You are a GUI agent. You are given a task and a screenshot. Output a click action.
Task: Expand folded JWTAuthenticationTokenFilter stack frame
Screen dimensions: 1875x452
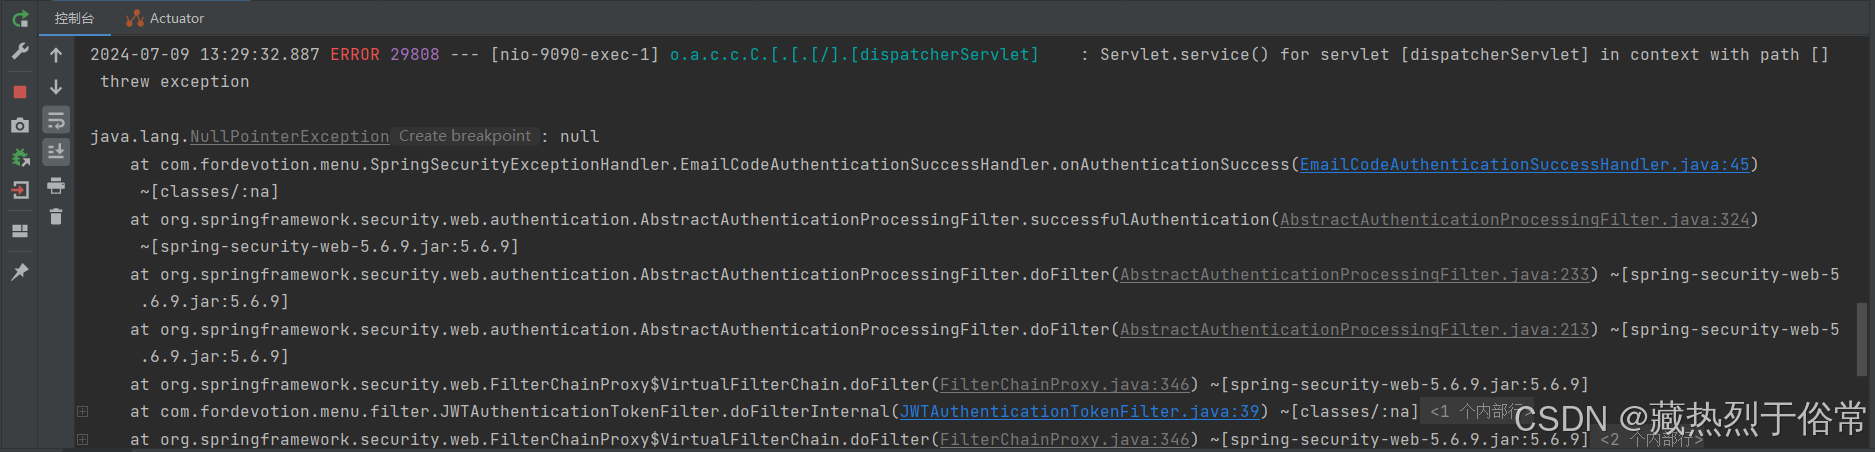click(82, 411)
